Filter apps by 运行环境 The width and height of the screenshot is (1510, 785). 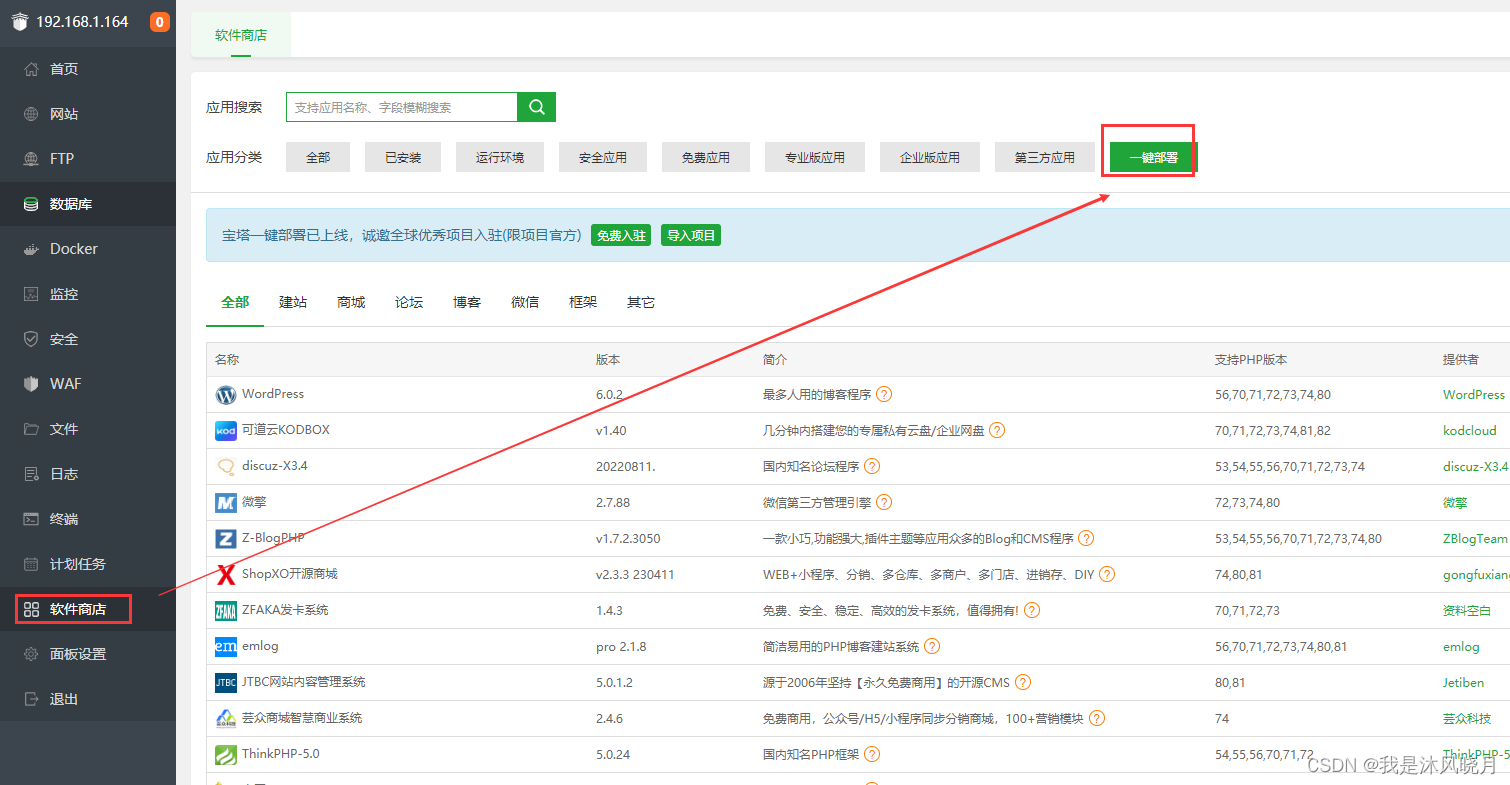(x=500, y=157)
